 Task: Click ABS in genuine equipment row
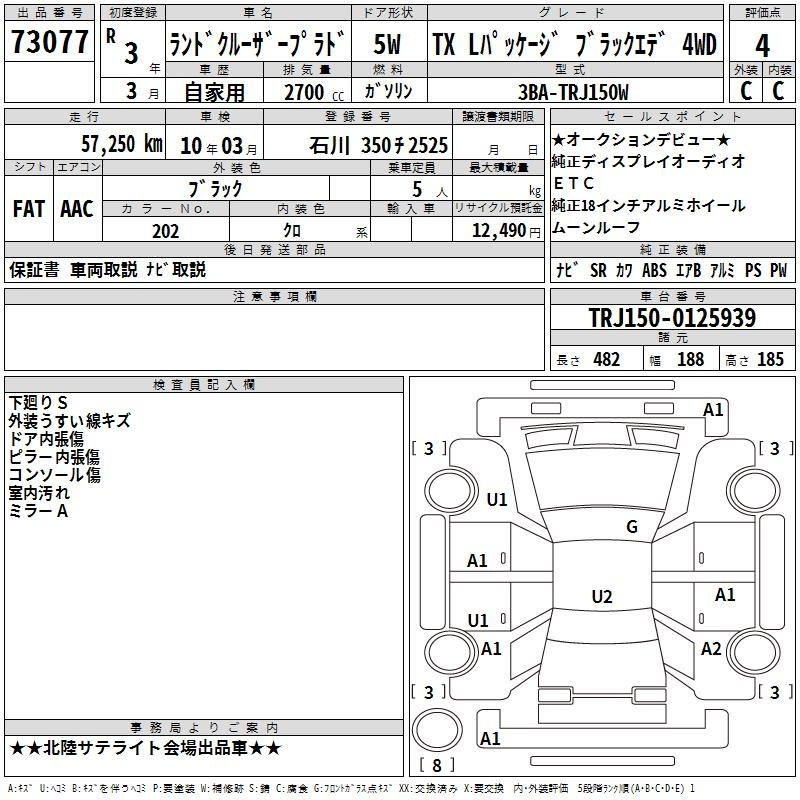tap(655, 270)
